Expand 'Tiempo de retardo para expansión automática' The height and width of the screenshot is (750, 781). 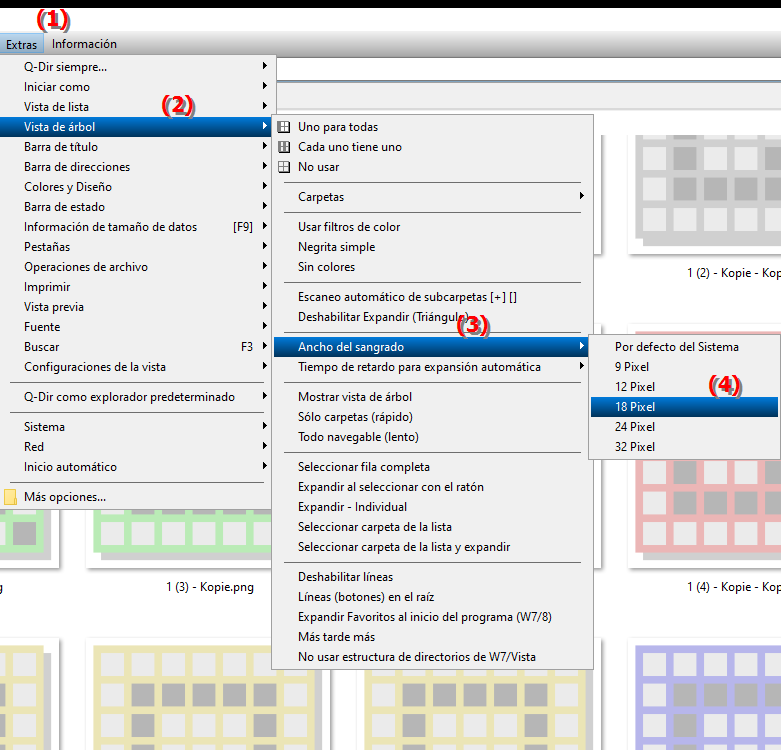[419, 367]
